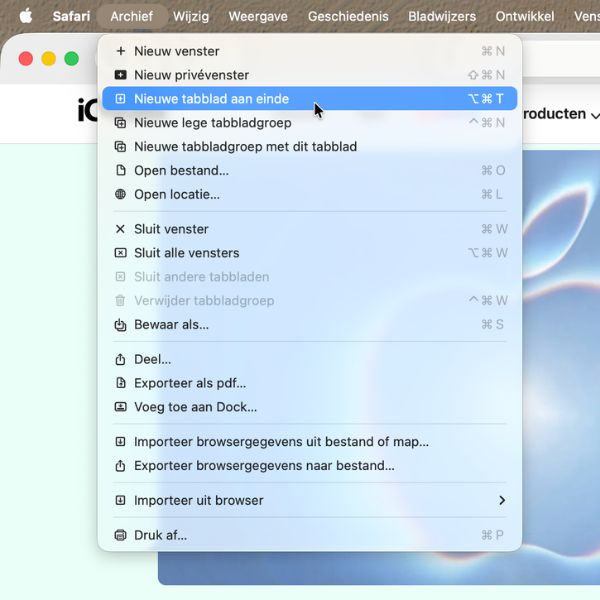This screenshot has height=600, width=600.
Task: Click the yellow minimize window button
Action: click(49, 59)
